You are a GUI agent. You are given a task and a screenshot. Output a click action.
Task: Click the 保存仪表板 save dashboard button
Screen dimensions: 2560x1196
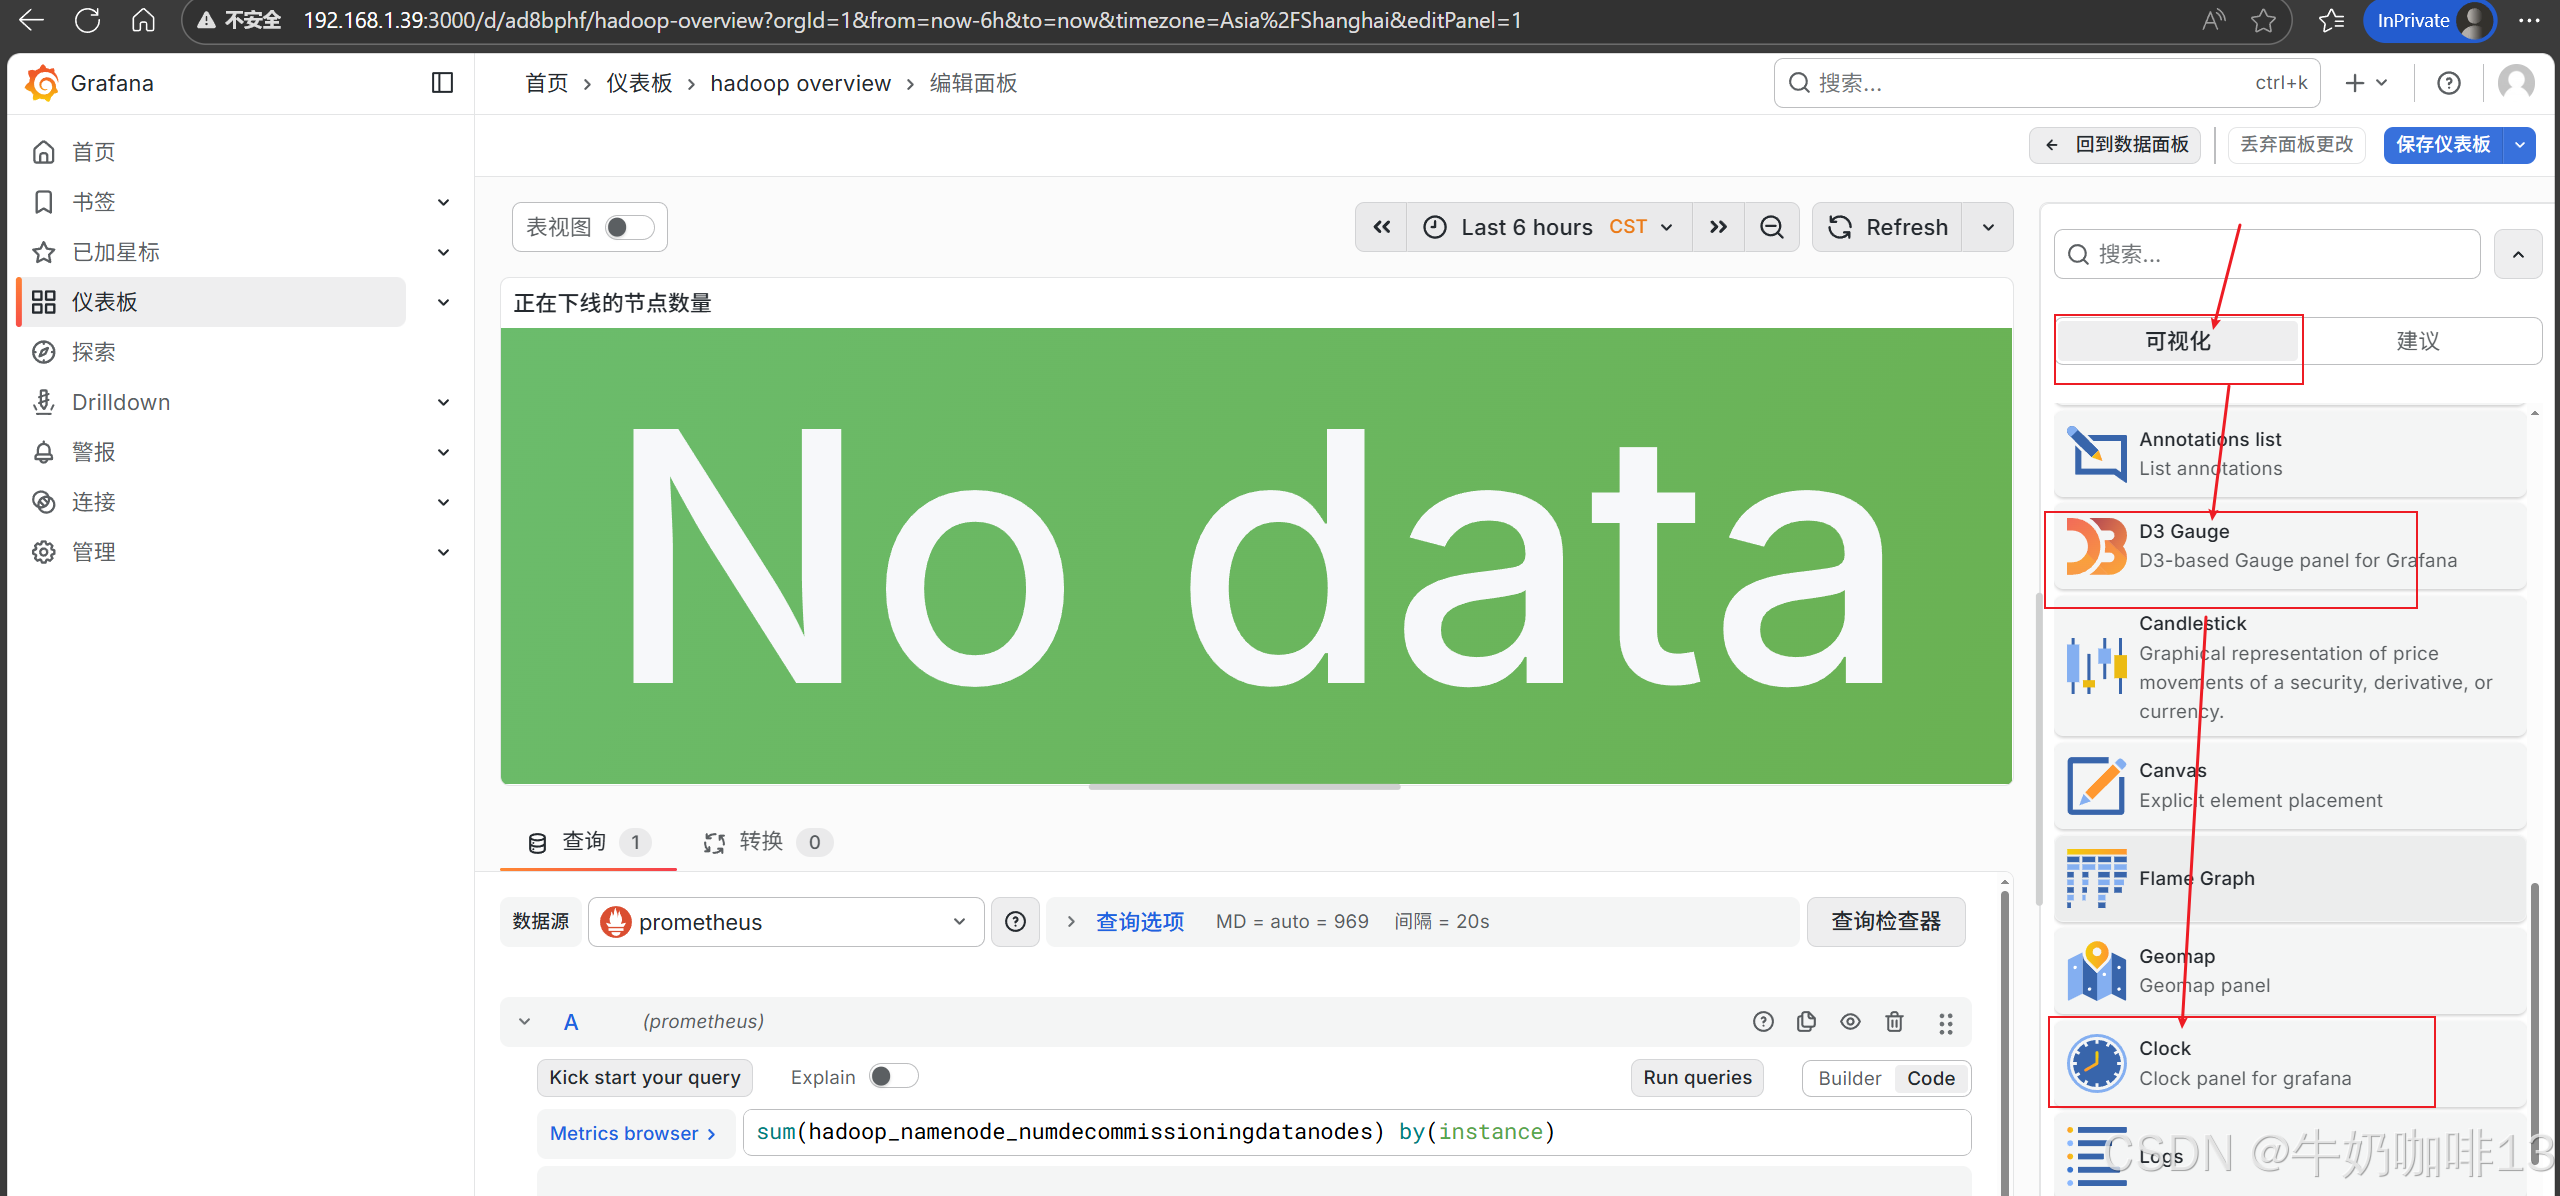(x=2443, y=145)
